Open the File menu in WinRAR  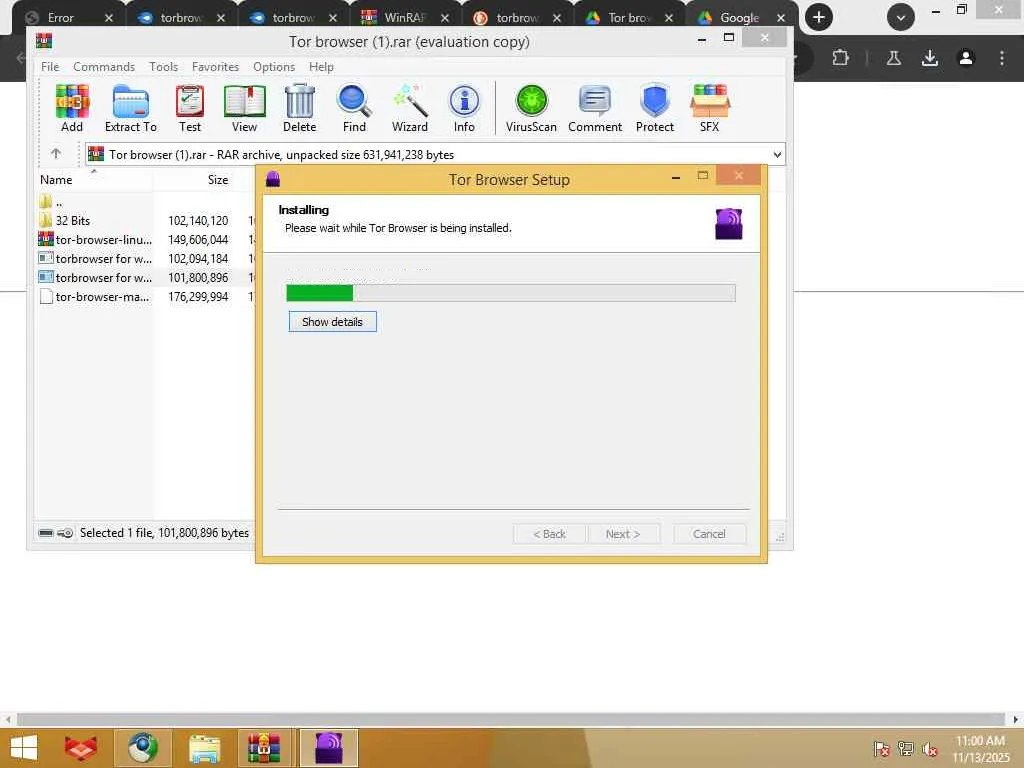pyautogui.click(x=50, y=67)
